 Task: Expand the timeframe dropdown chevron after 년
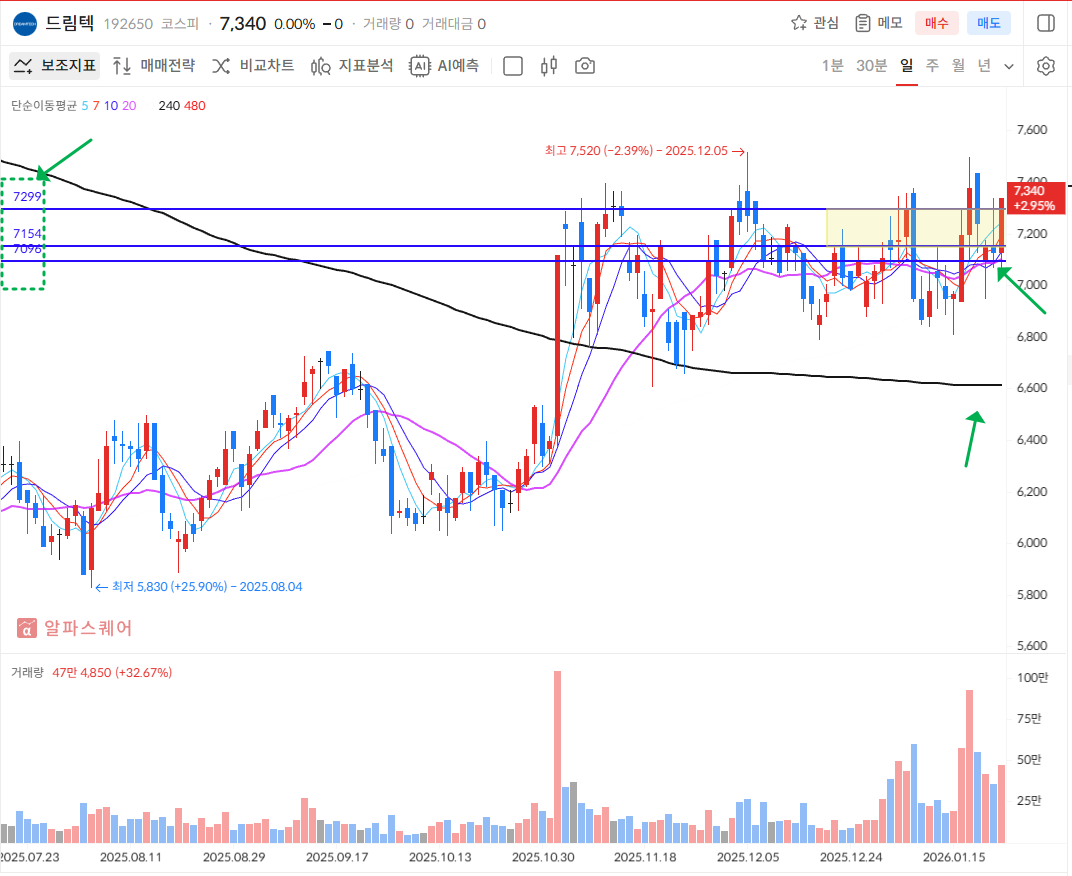[x=1009, y=66]
